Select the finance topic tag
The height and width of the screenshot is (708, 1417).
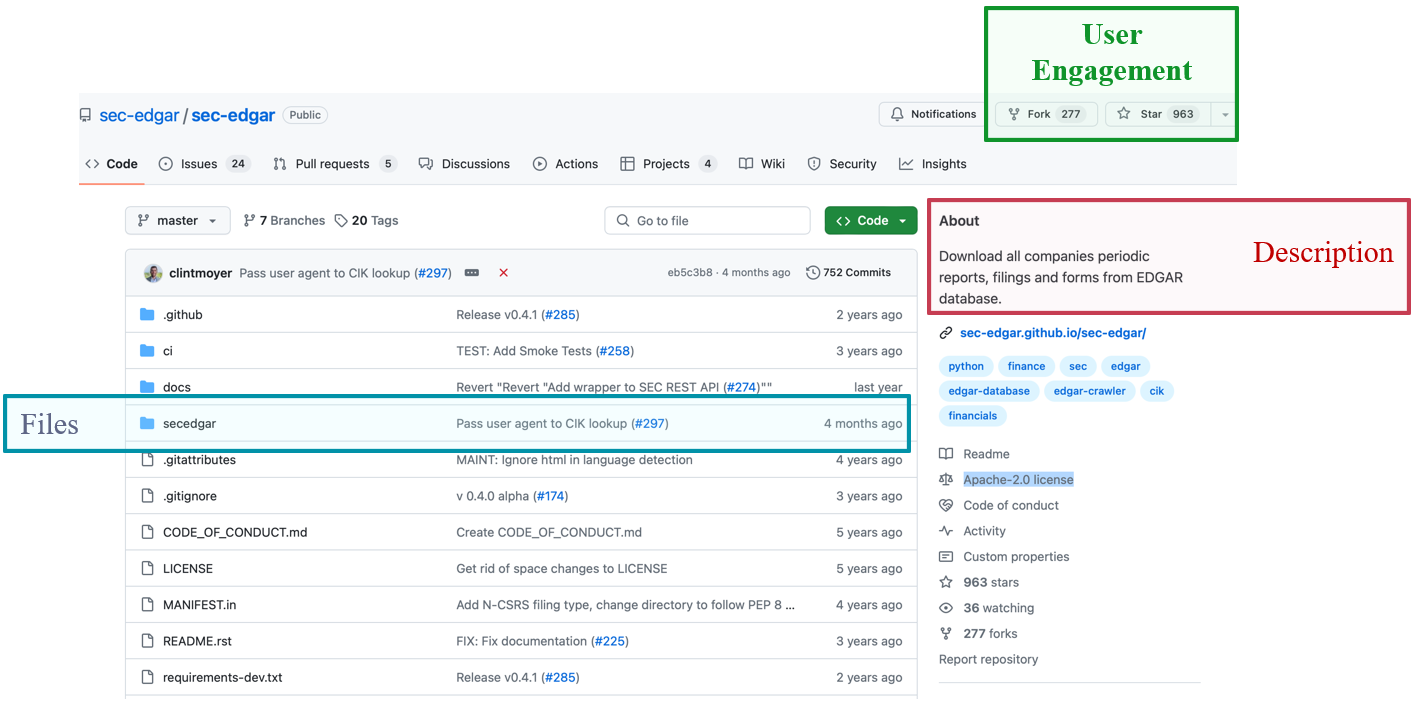[x=1026, y=367]
